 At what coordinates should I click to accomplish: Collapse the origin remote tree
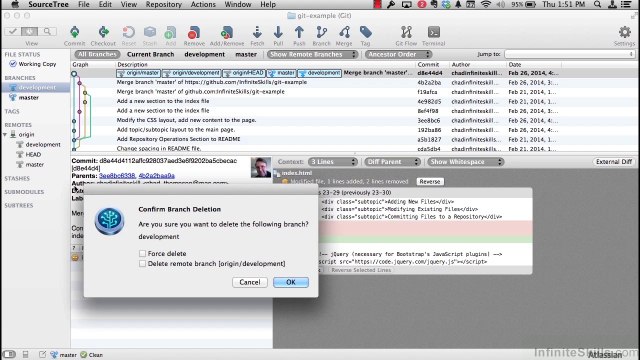[5, 134]
